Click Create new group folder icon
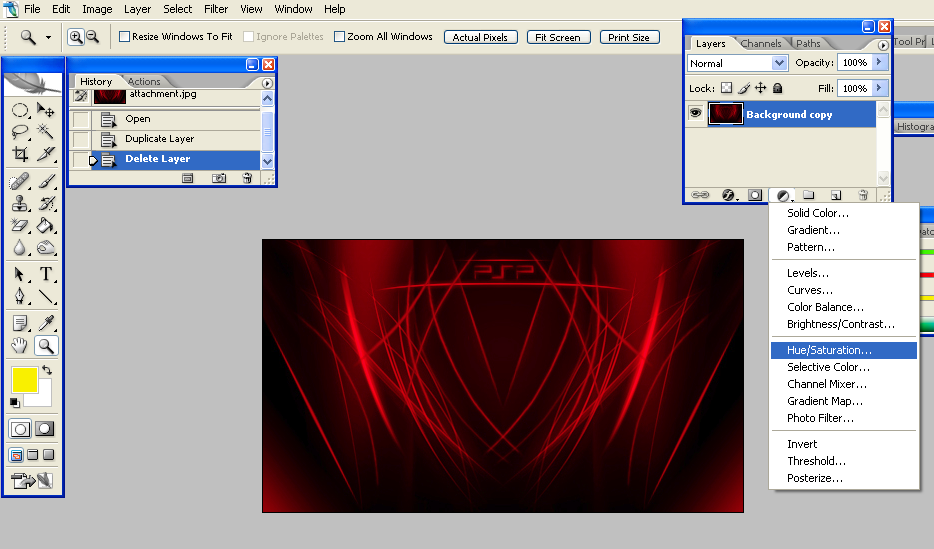 click(x=808, y=195)
